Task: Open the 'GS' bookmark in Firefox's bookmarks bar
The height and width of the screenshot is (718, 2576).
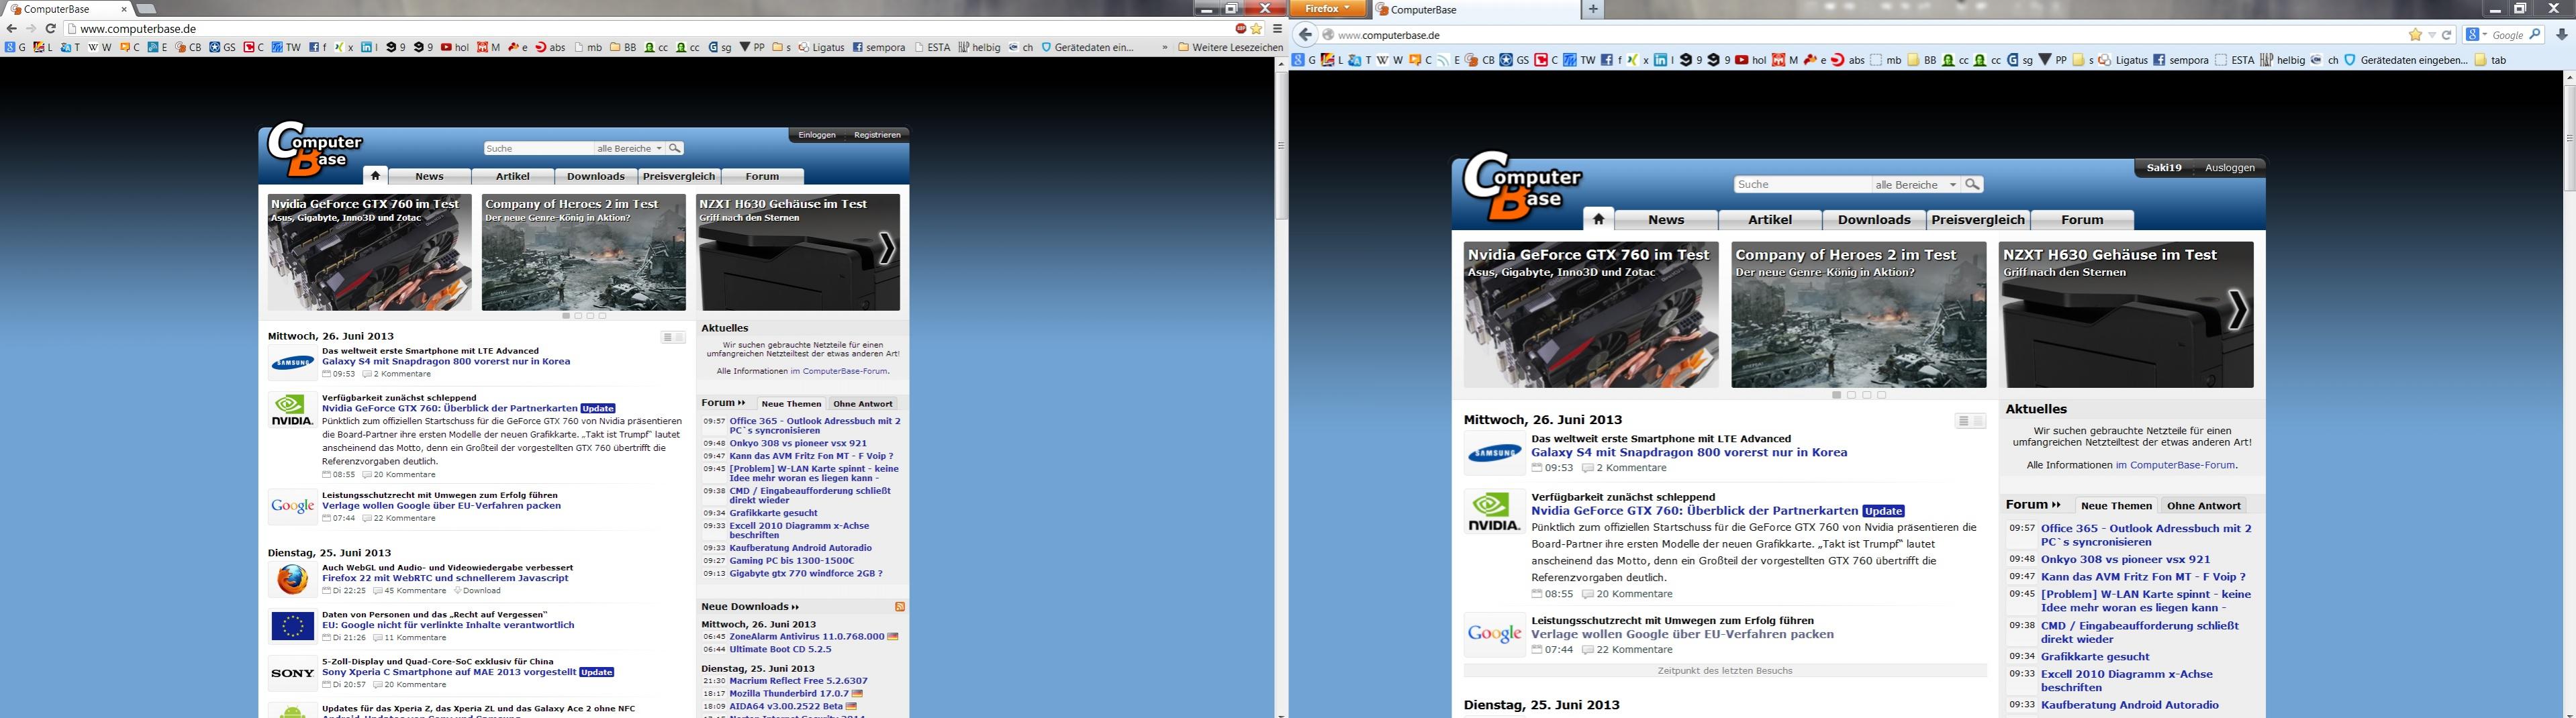Action: [x=1514, y=60]
